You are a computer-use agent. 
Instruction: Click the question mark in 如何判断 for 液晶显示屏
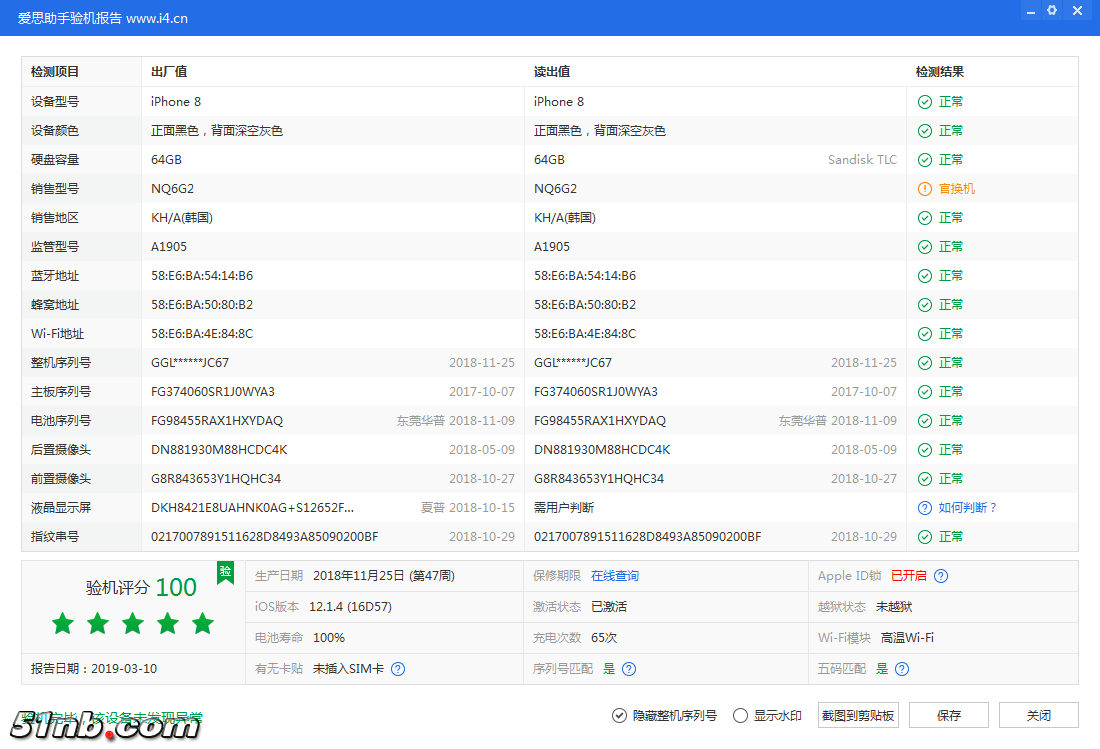click(924, 507)
